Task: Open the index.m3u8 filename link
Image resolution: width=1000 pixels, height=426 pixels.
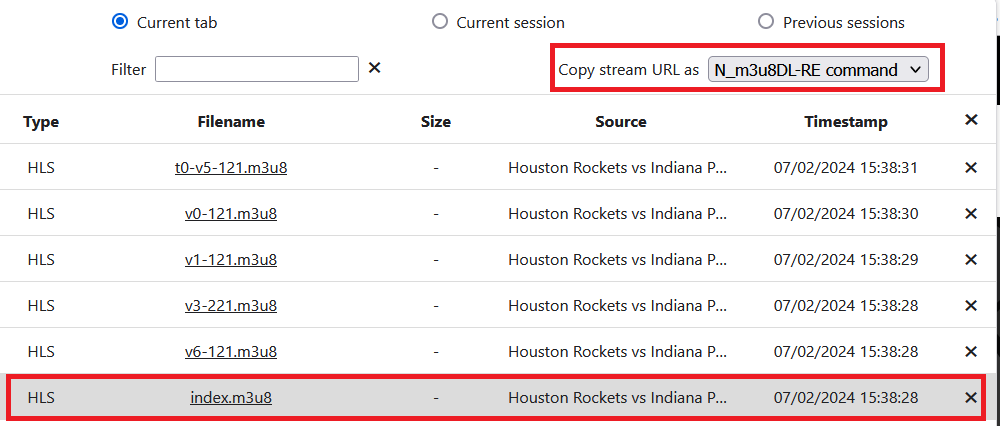Action: click(x=231, y=398)
